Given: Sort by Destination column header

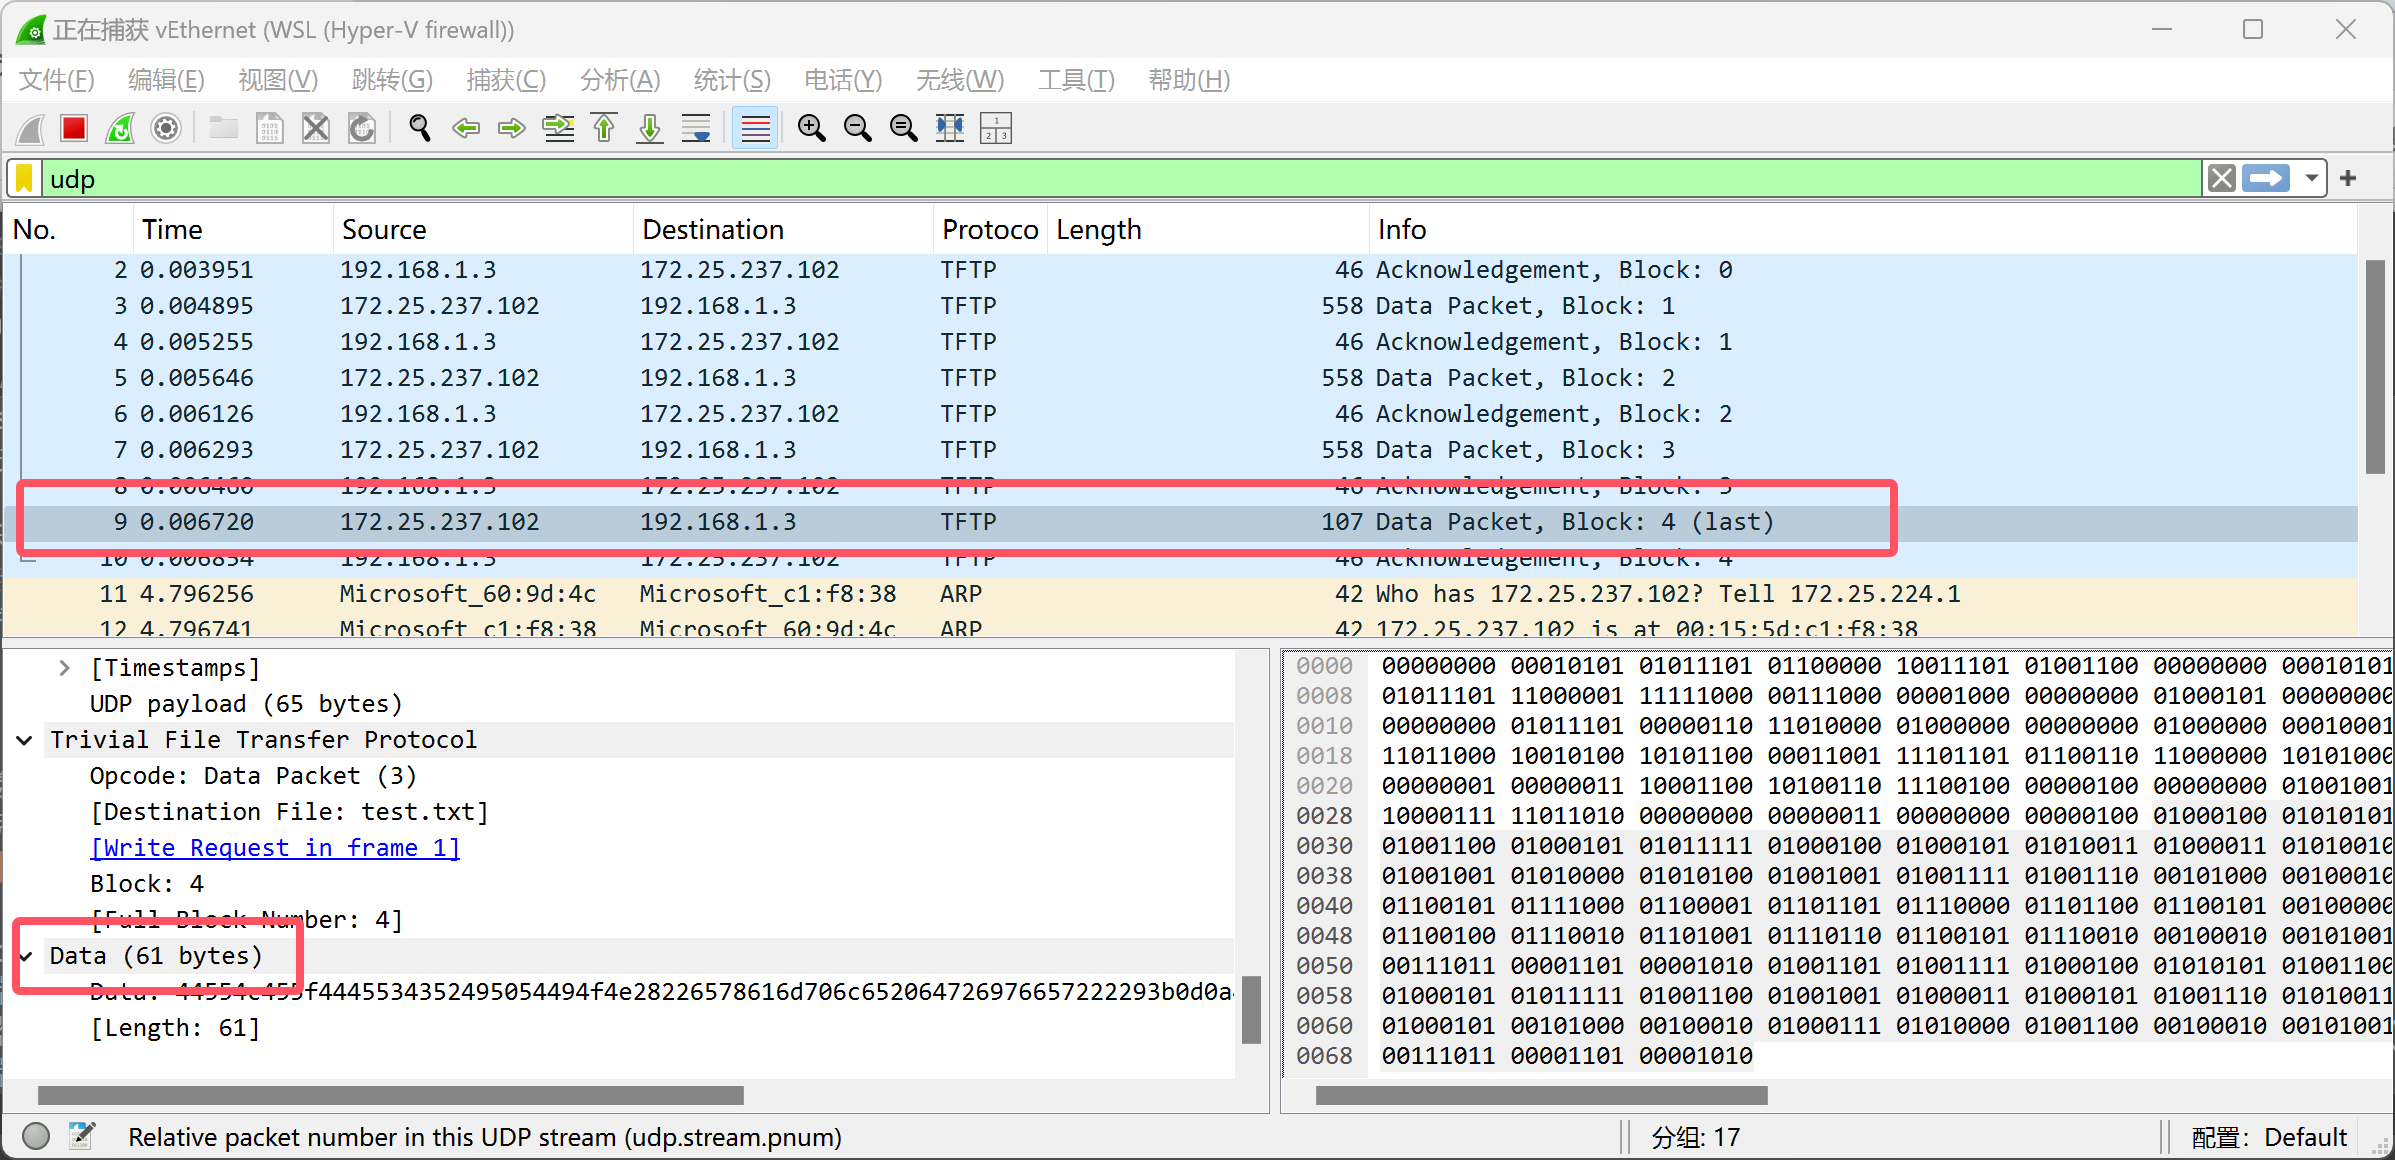Looking at the screenshot, I should pos(783,229).
